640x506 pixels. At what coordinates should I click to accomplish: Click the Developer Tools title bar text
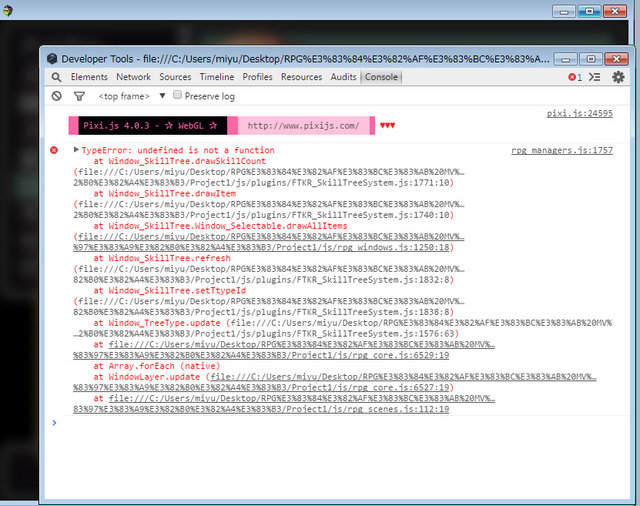pos(305,59)
